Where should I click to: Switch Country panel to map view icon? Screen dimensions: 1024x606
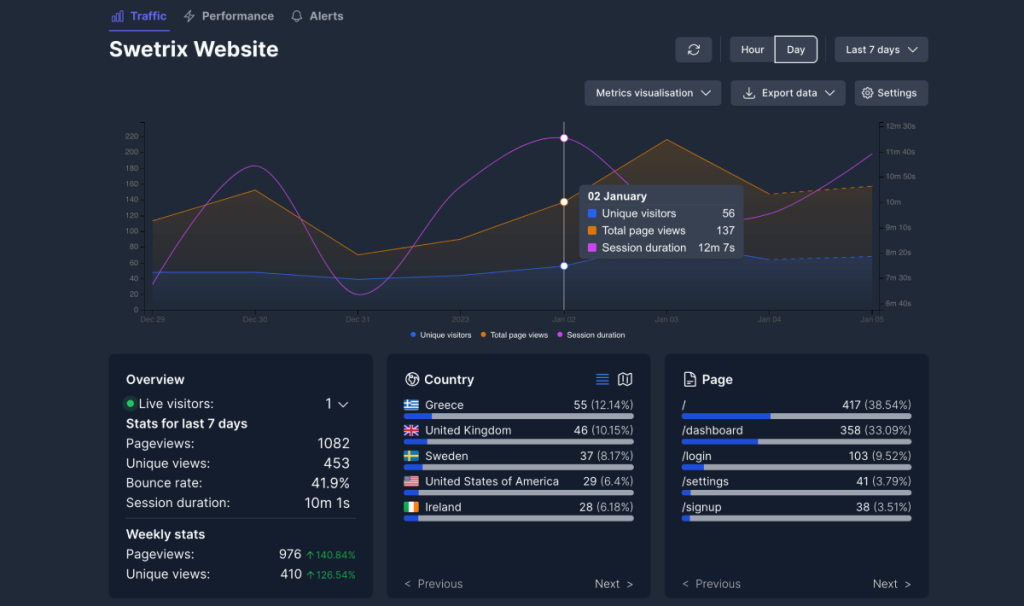click(x=625, y=379)
